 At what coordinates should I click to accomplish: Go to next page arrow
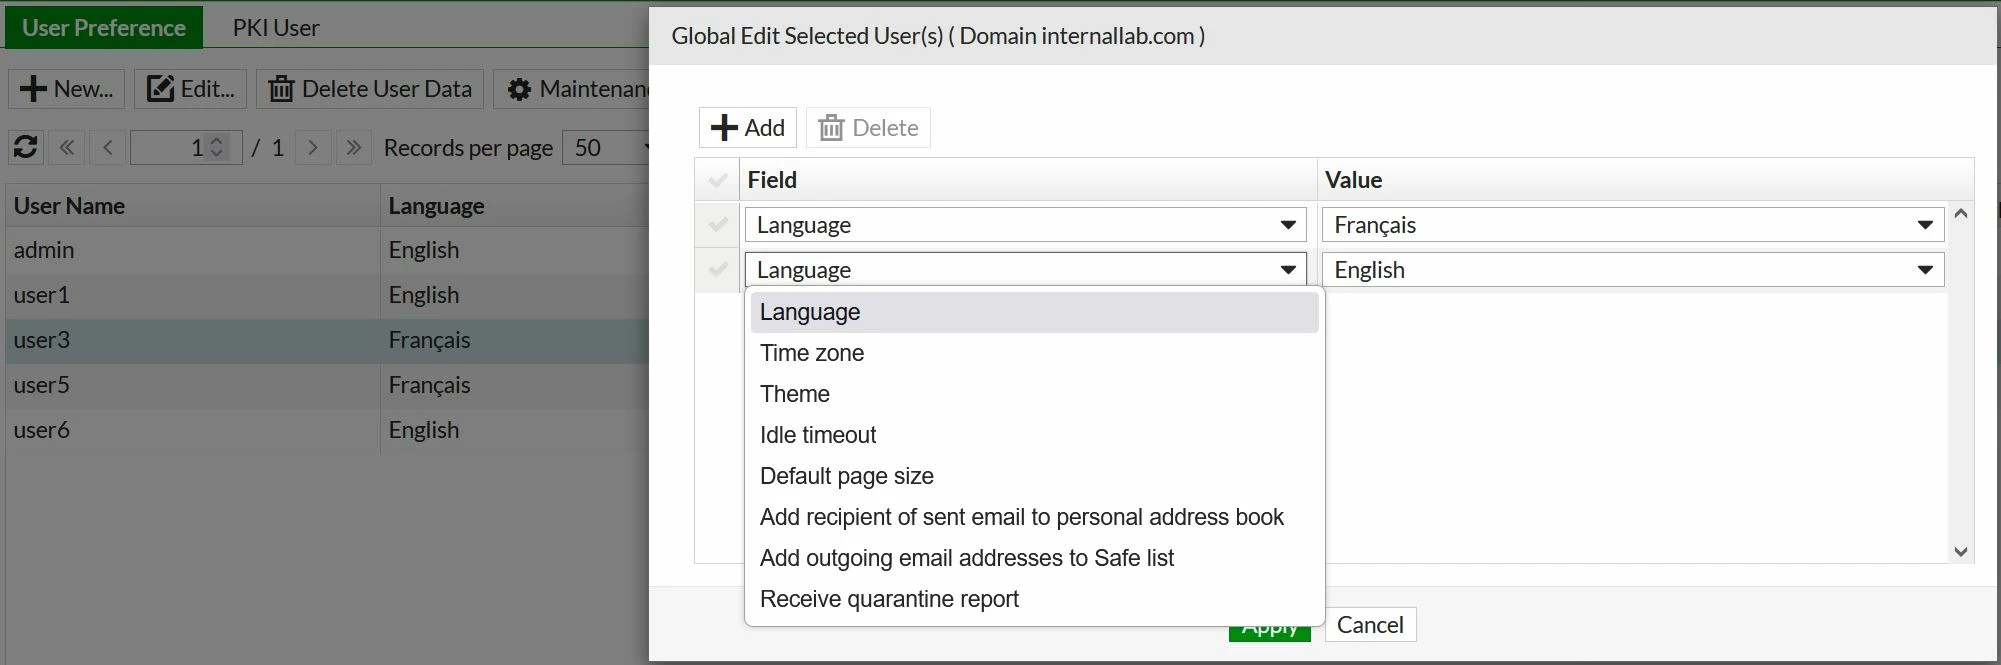(x=313, y=148)
